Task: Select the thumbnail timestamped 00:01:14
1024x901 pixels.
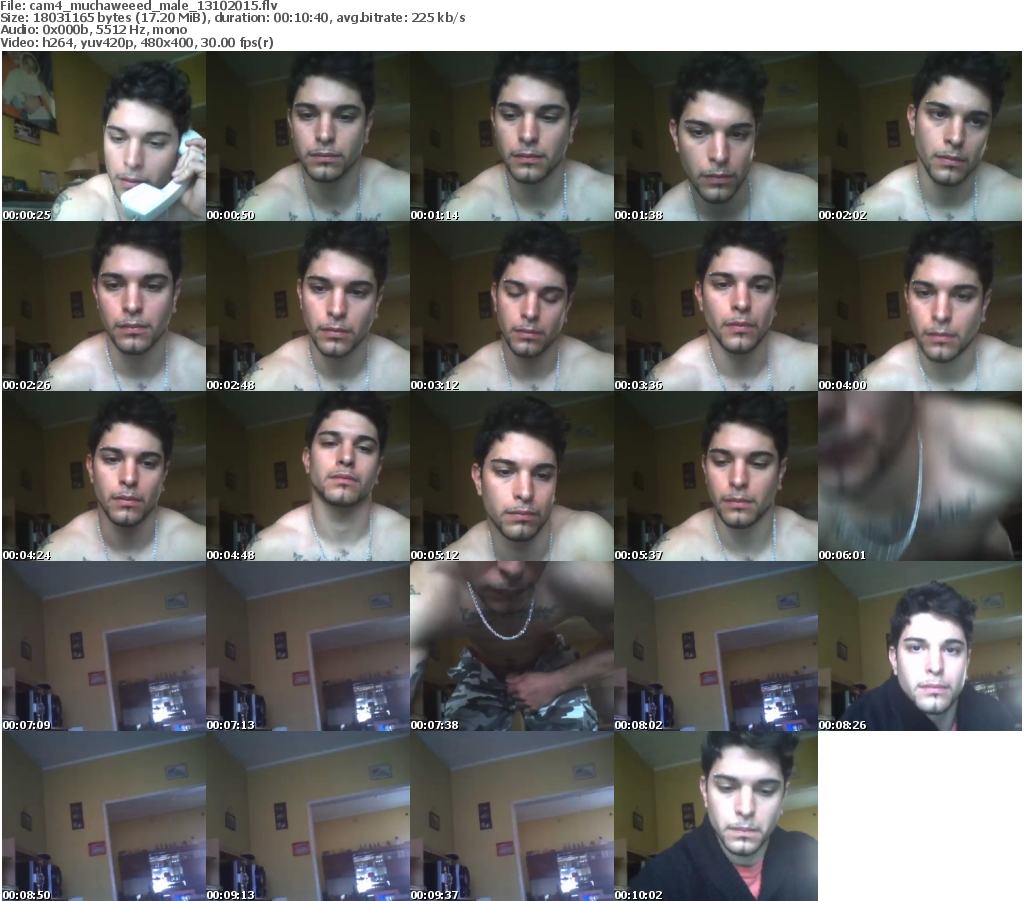Action: (x=512, y=136)
